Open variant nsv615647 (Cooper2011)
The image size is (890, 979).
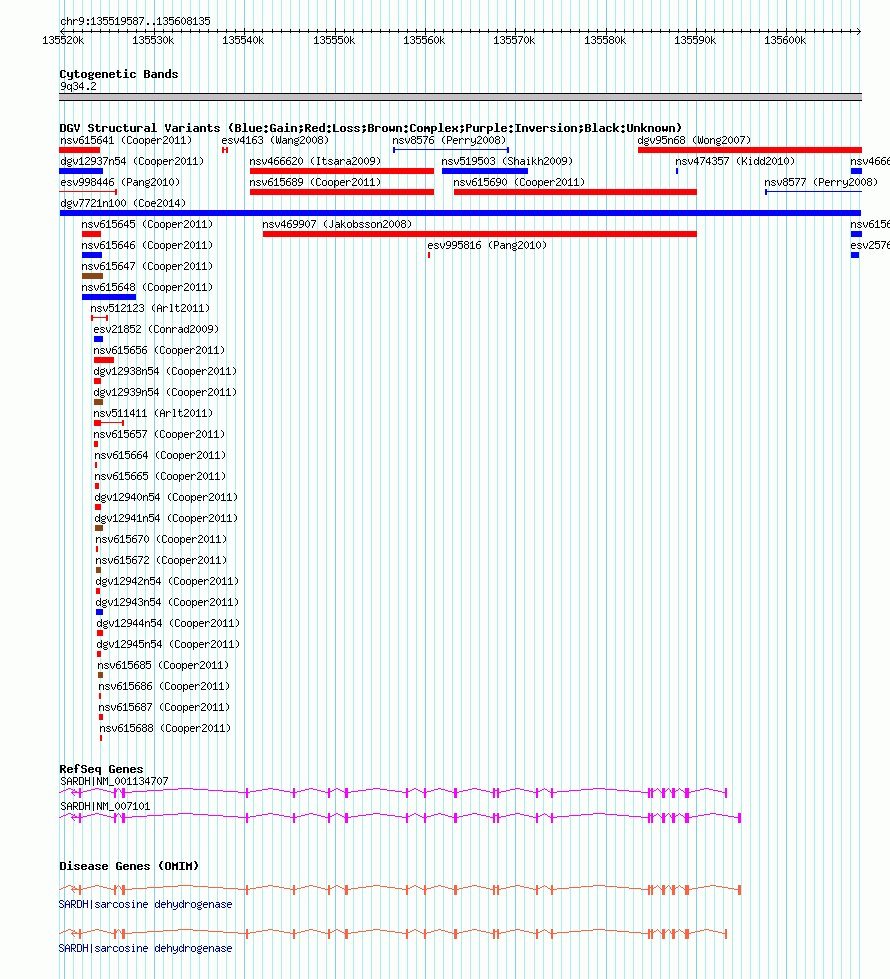tap(147, 266)
